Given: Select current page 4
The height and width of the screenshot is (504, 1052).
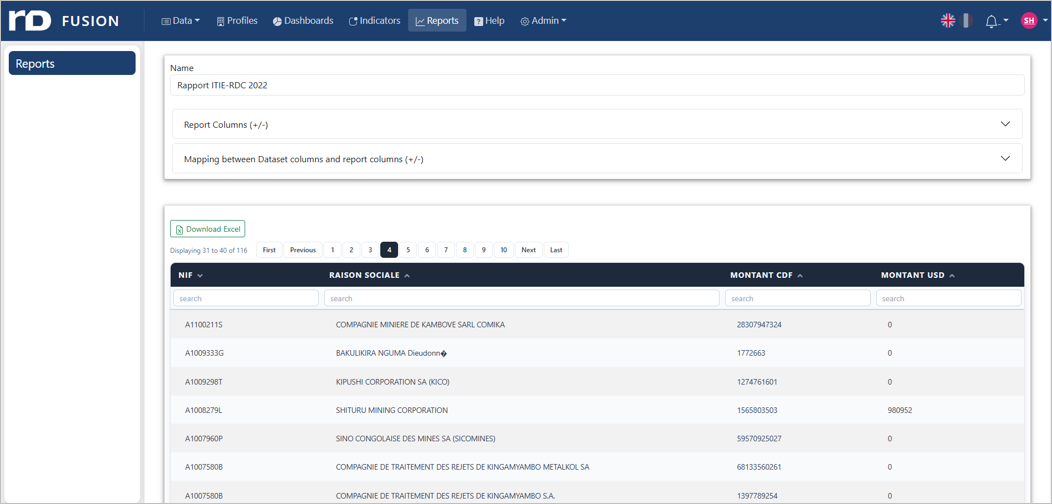Looking at the screenshot, I should coord(389,250).
